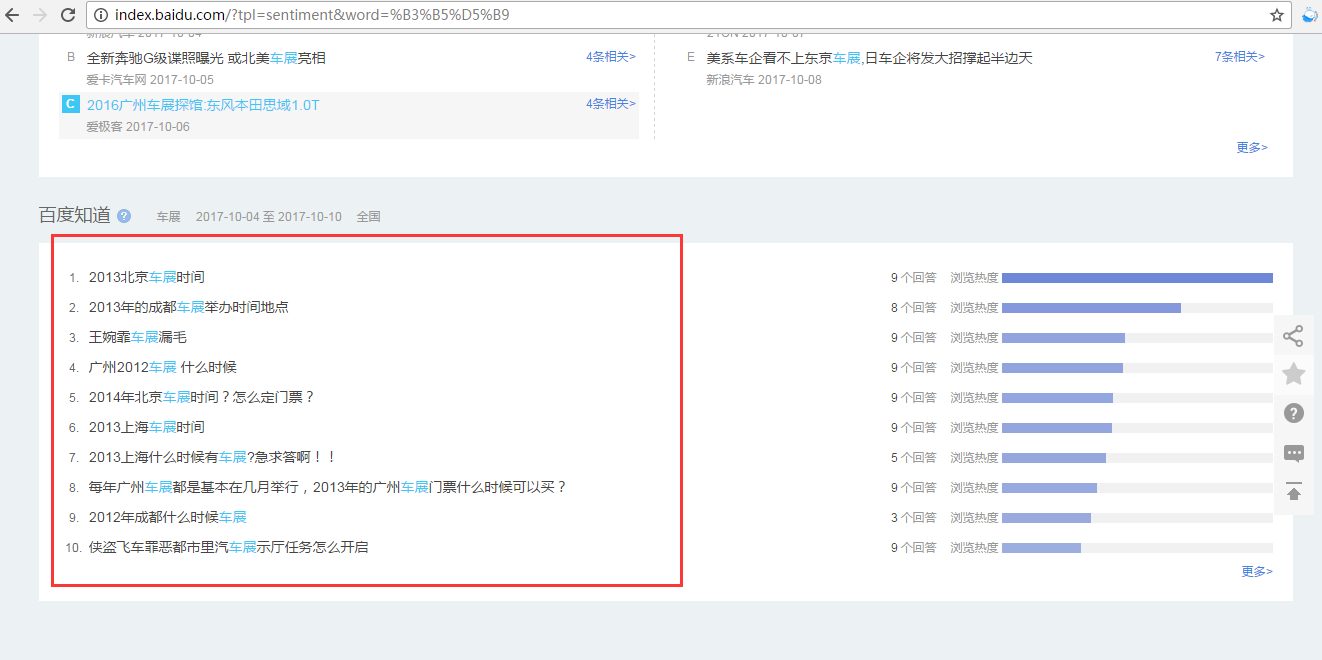The height and width of the screenshot is (660, 1322).
Task: Open the blue browser extension icon
Action: click(x=1310, y=15)
